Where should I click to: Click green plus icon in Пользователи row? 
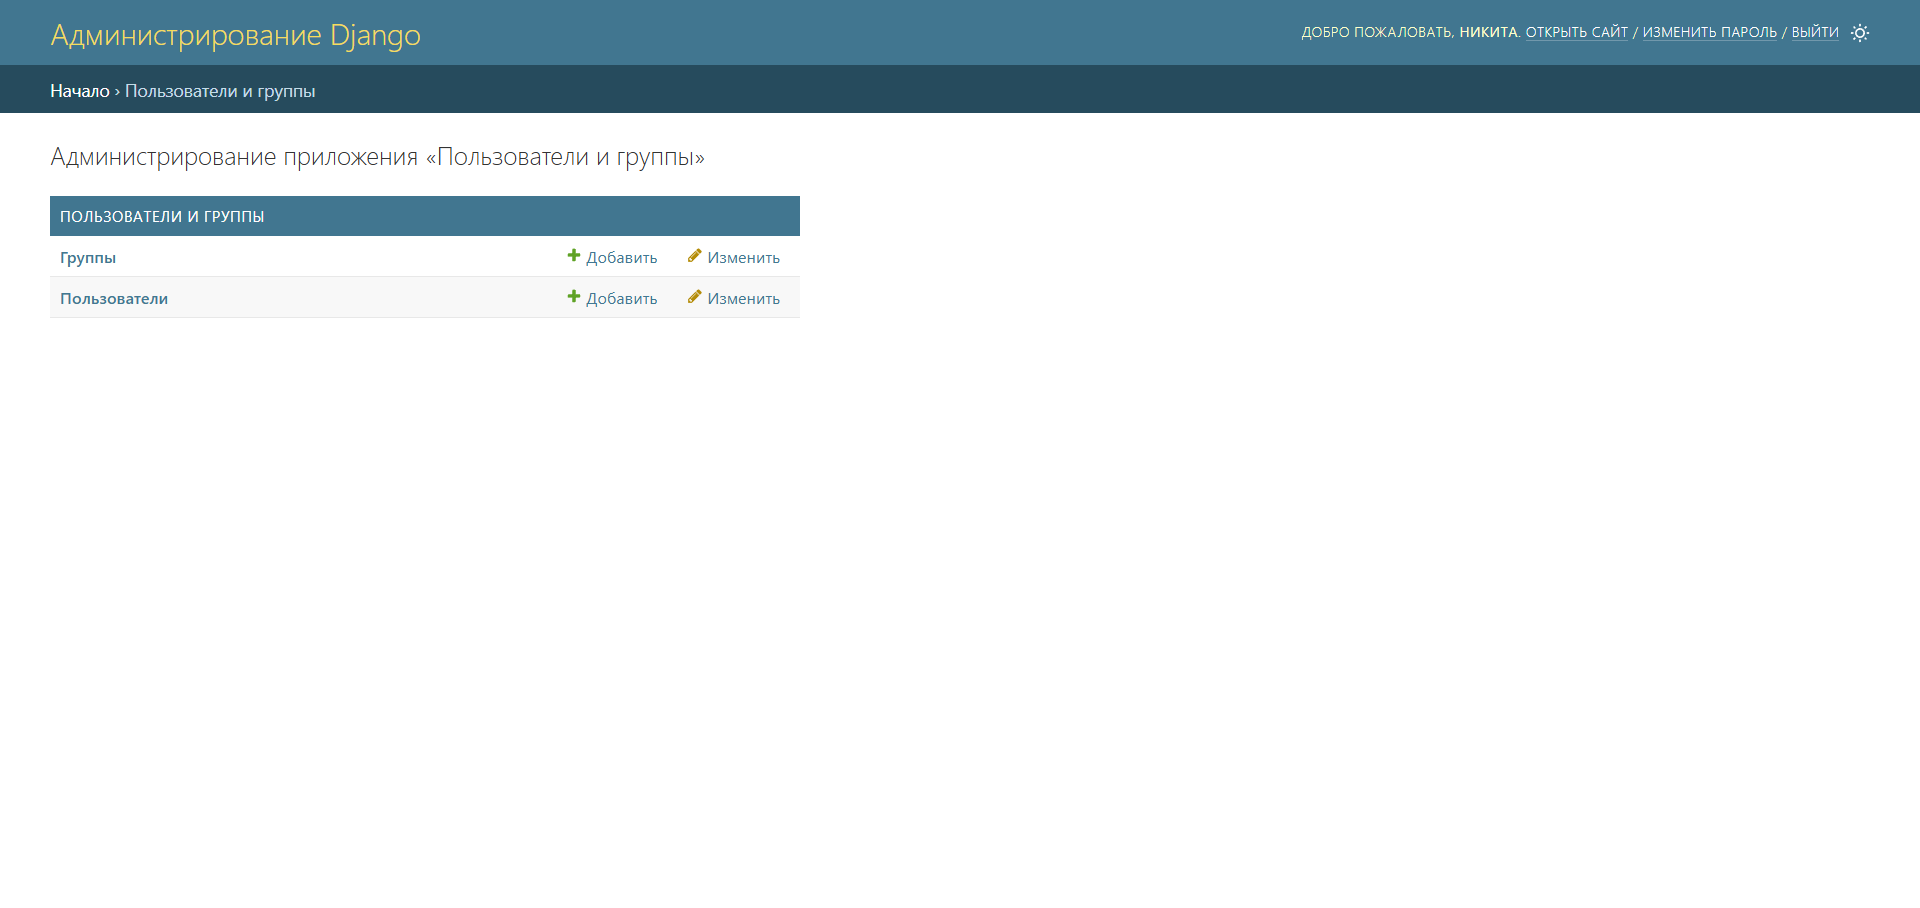(x=574, y=297)
